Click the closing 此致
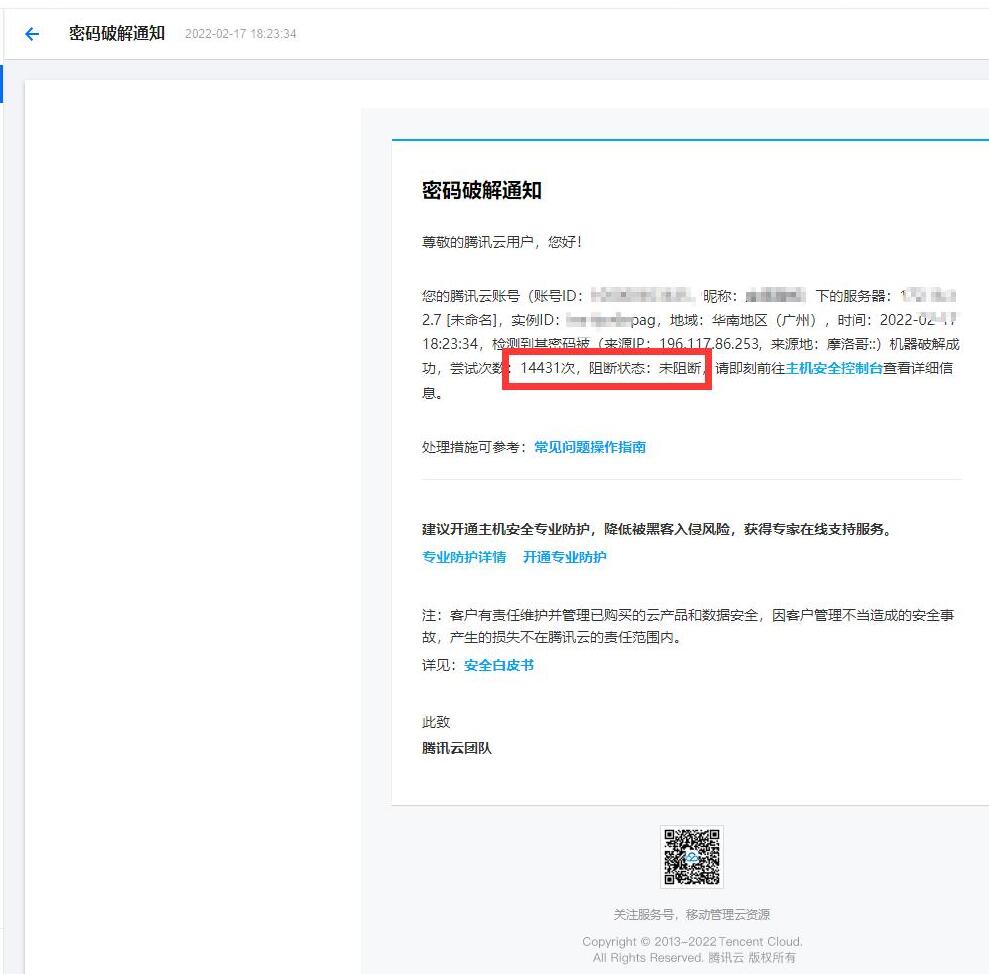 tap(436, 722)
